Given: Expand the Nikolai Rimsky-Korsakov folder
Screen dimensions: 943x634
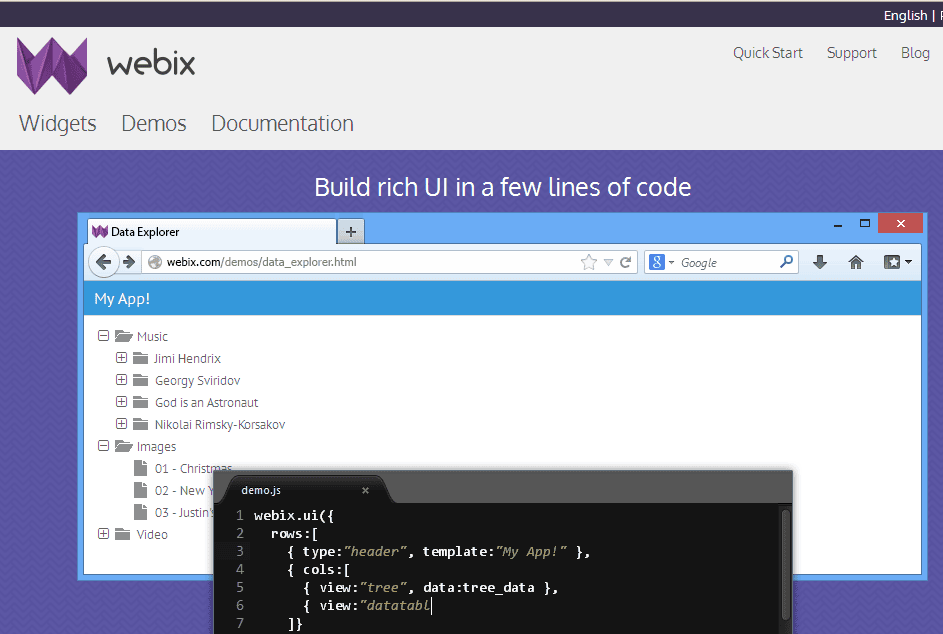Looking at the screenshot, I should (x=121, y=424).
